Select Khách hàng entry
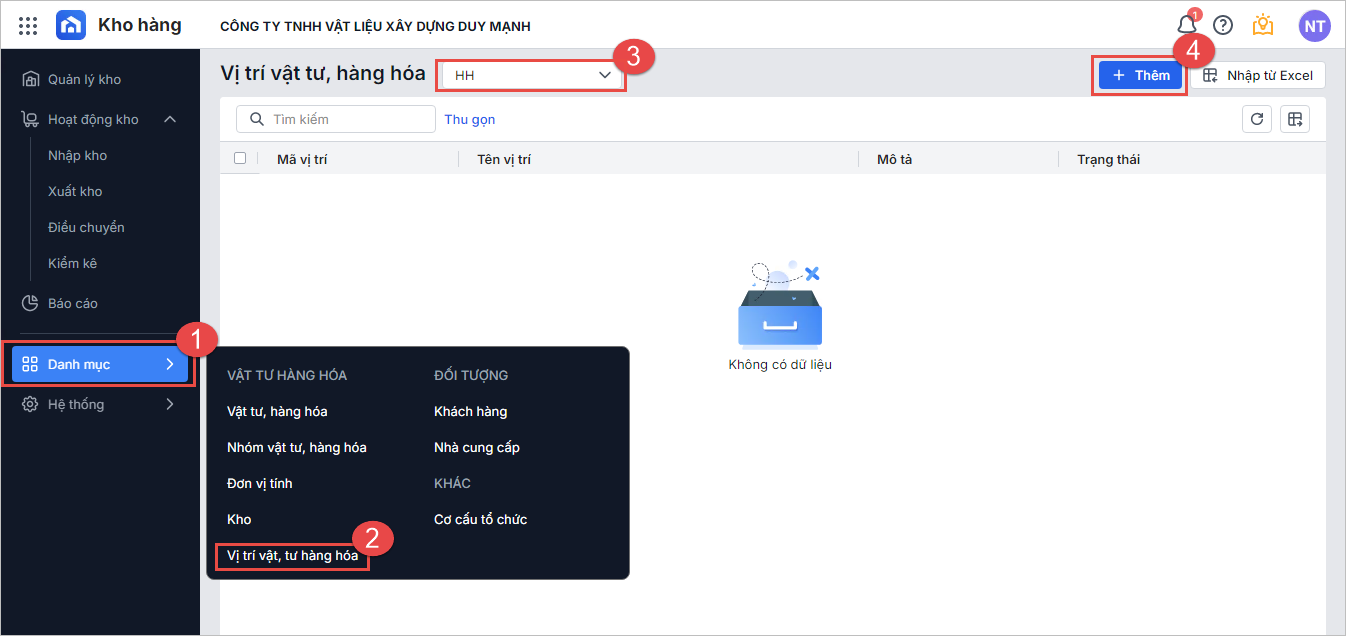The image size is (1346, 636). [x=470, y=411]
